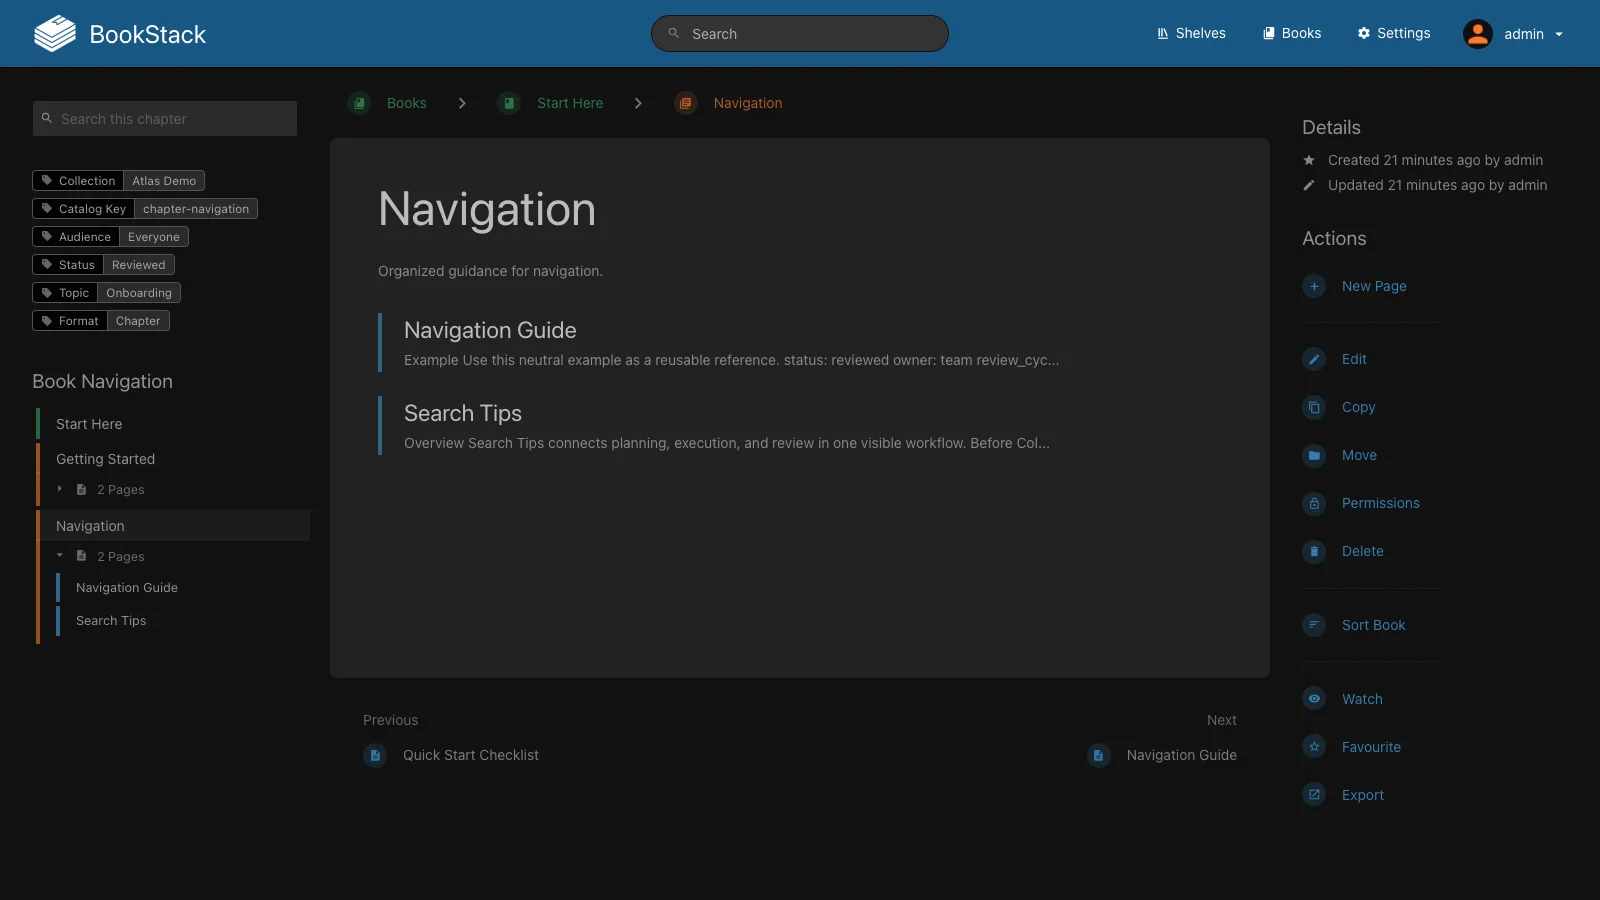Toggle Watch eye icon for this chapter

[x=1314, y=699]
